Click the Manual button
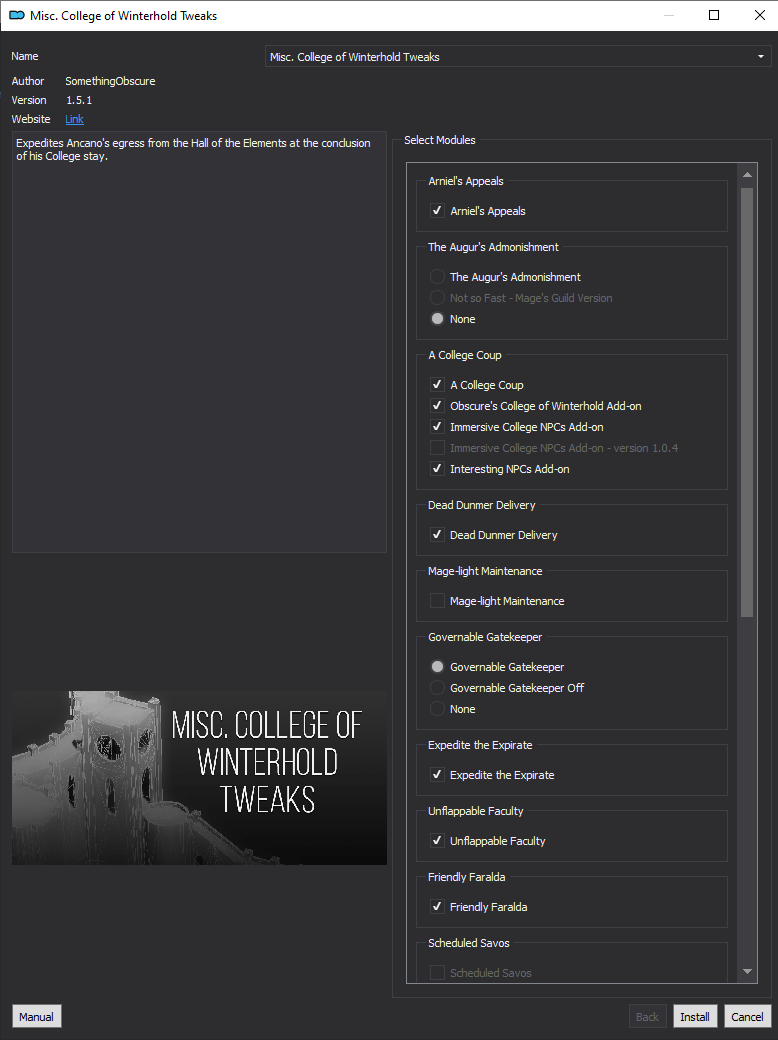The image size is (778, 1040). coord(36,1017)
